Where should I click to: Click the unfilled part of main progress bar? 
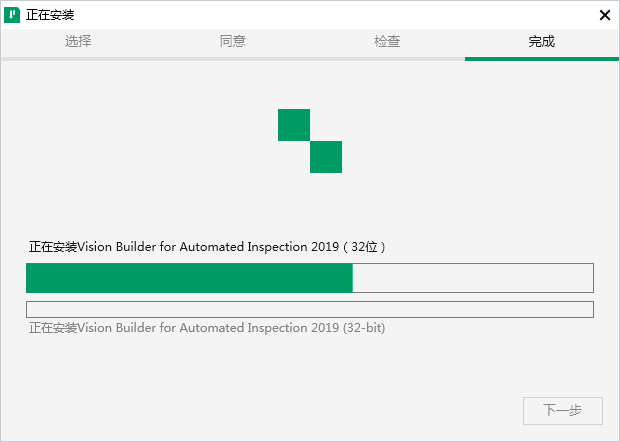click(472, 278)
